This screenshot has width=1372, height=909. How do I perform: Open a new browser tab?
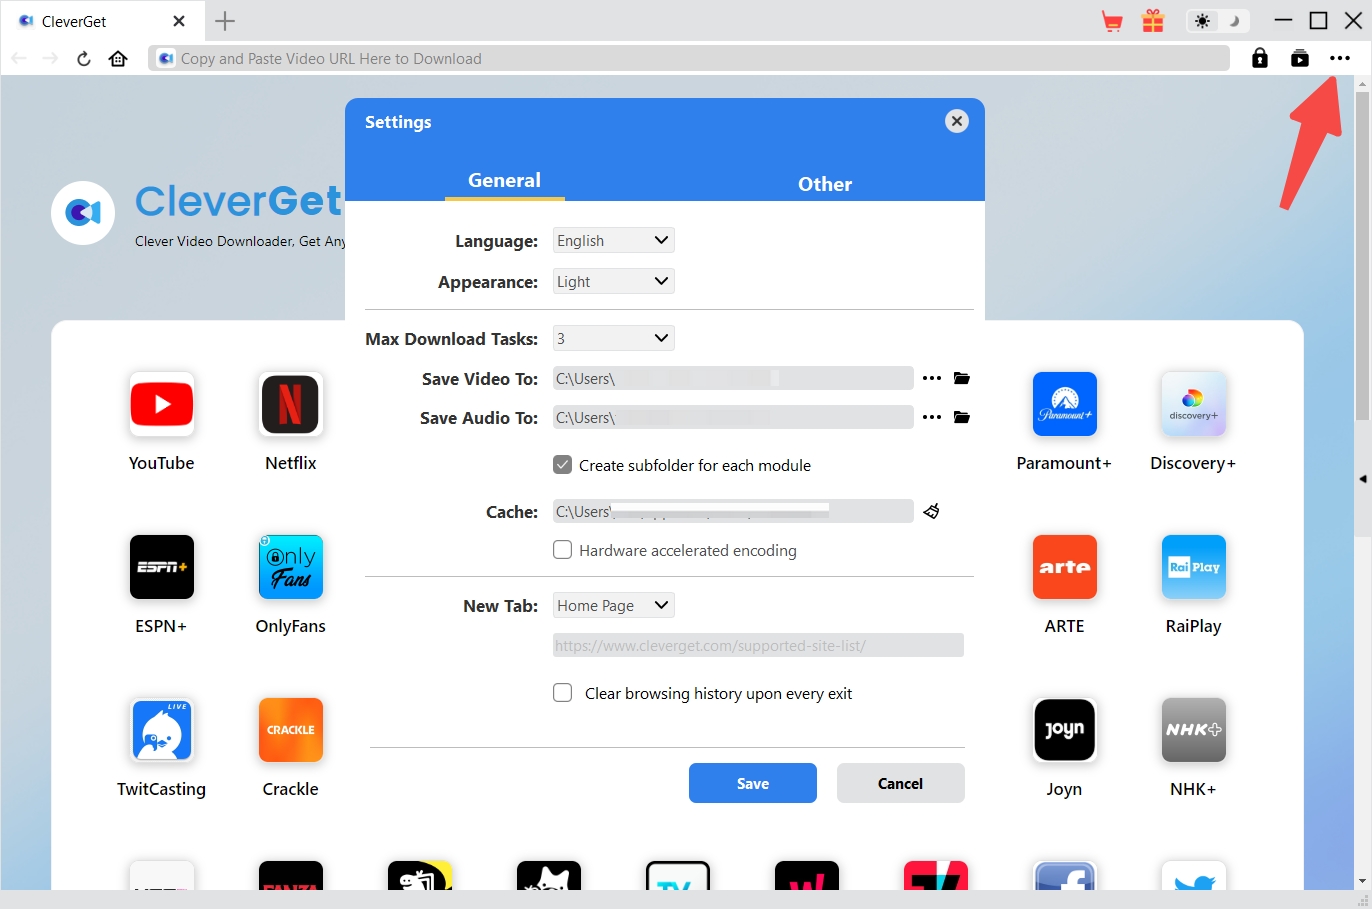pos(225,21)
